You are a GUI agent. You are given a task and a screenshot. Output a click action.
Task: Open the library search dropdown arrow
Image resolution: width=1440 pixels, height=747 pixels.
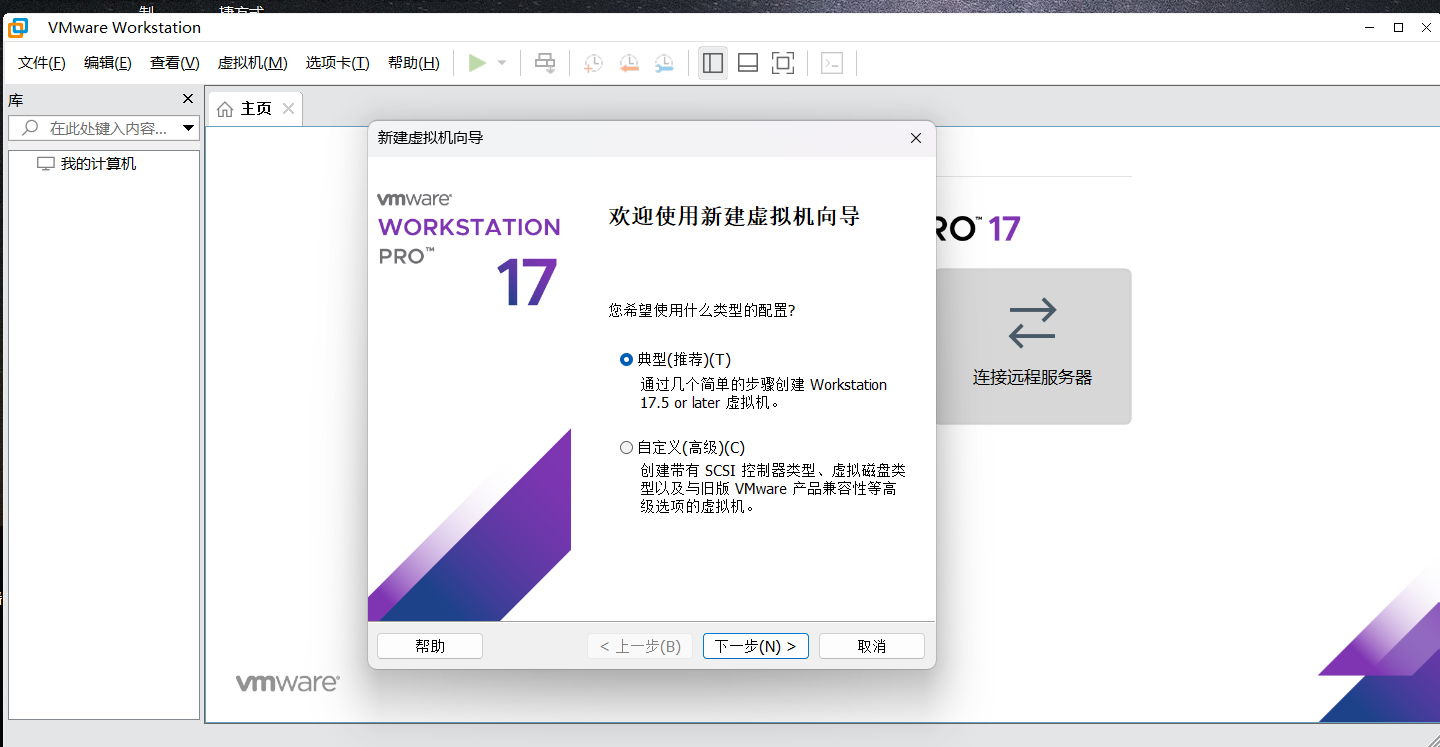click(188, 128)
